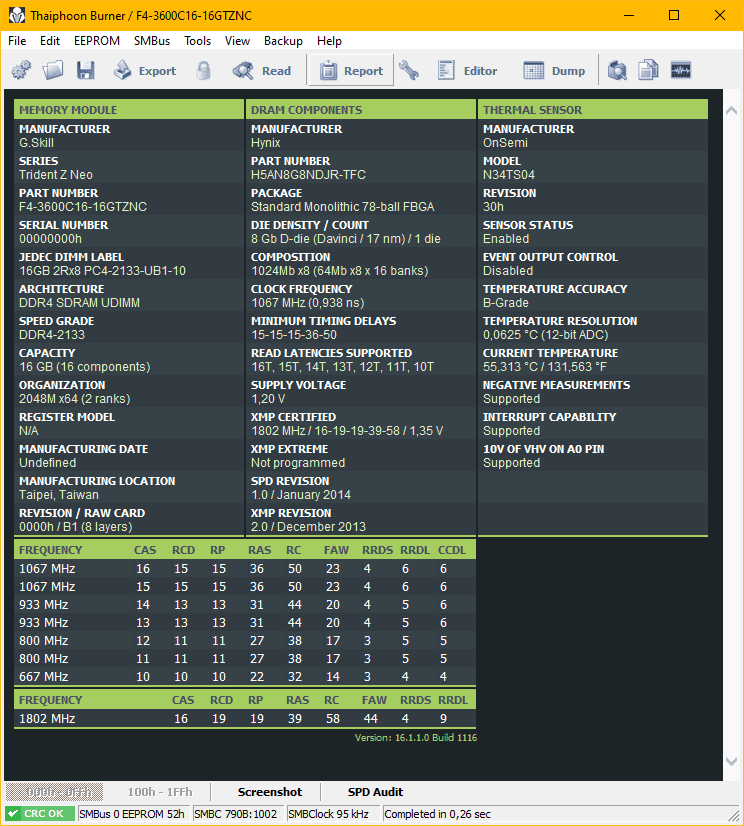Click the 15-15-15-36-50 minimum timing delays
744x826 pixels.
pyautogui.click(x=293, y=335)
